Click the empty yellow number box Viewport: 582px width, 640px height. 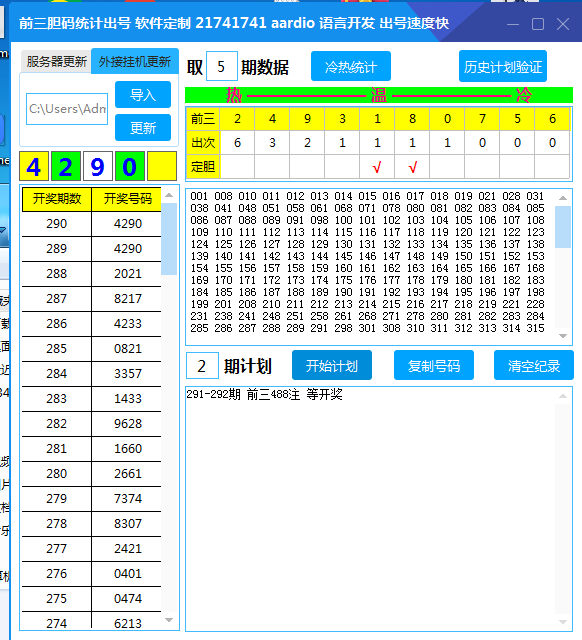pyautogui.click(x=162, y=166)
